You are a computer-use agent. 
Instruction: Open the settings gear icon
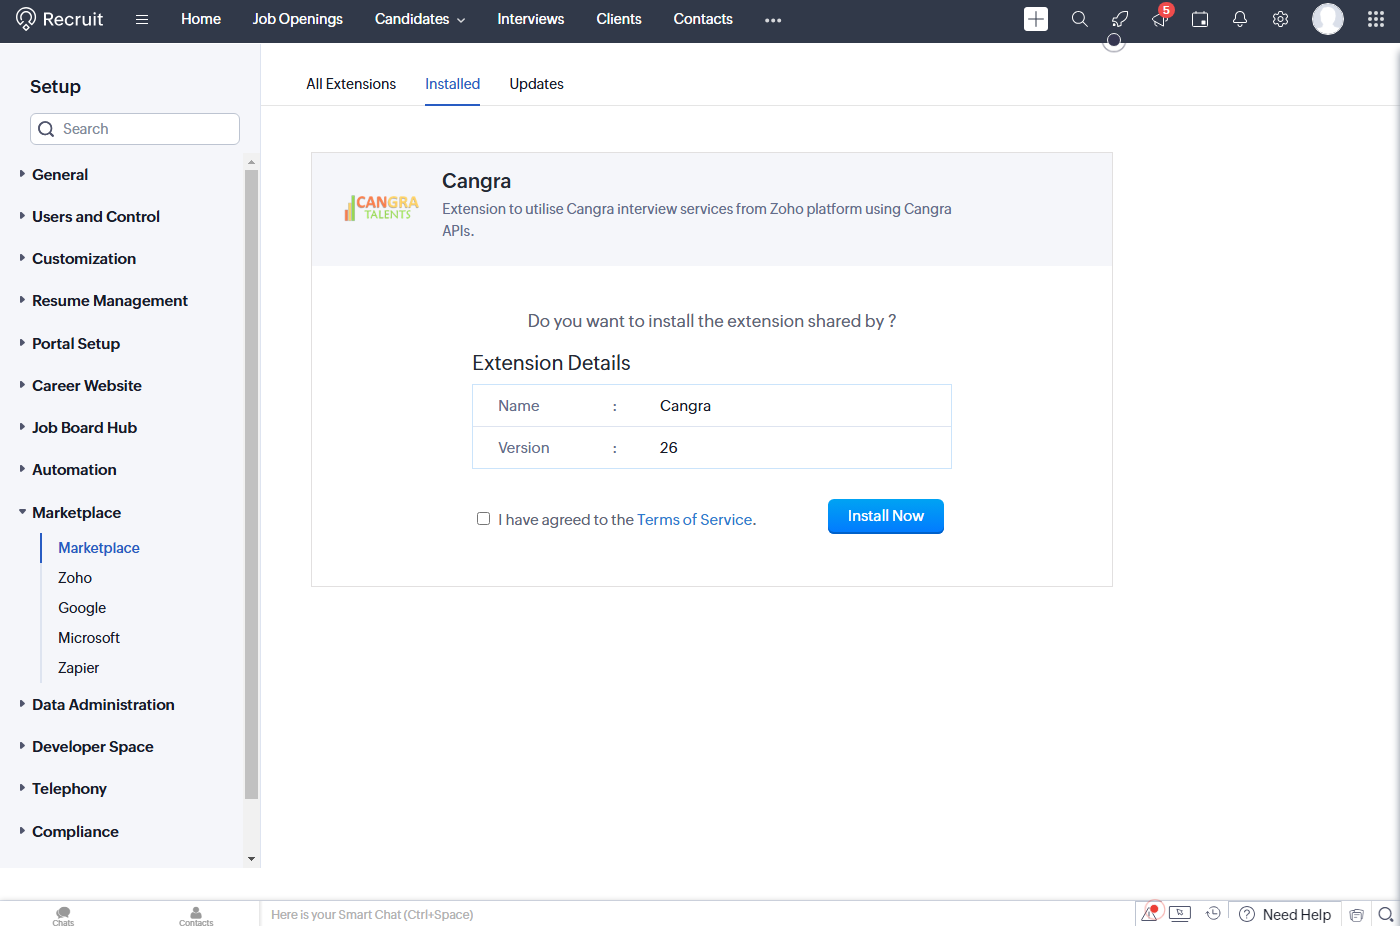1280,19
